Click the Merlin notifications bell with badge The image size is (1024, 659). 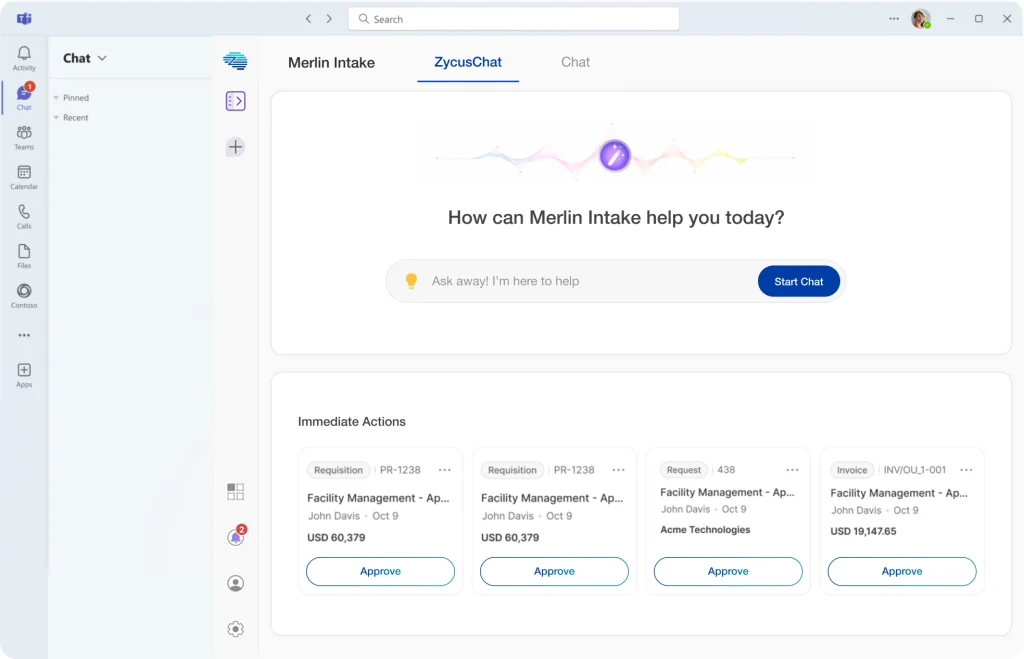point(235,537)
